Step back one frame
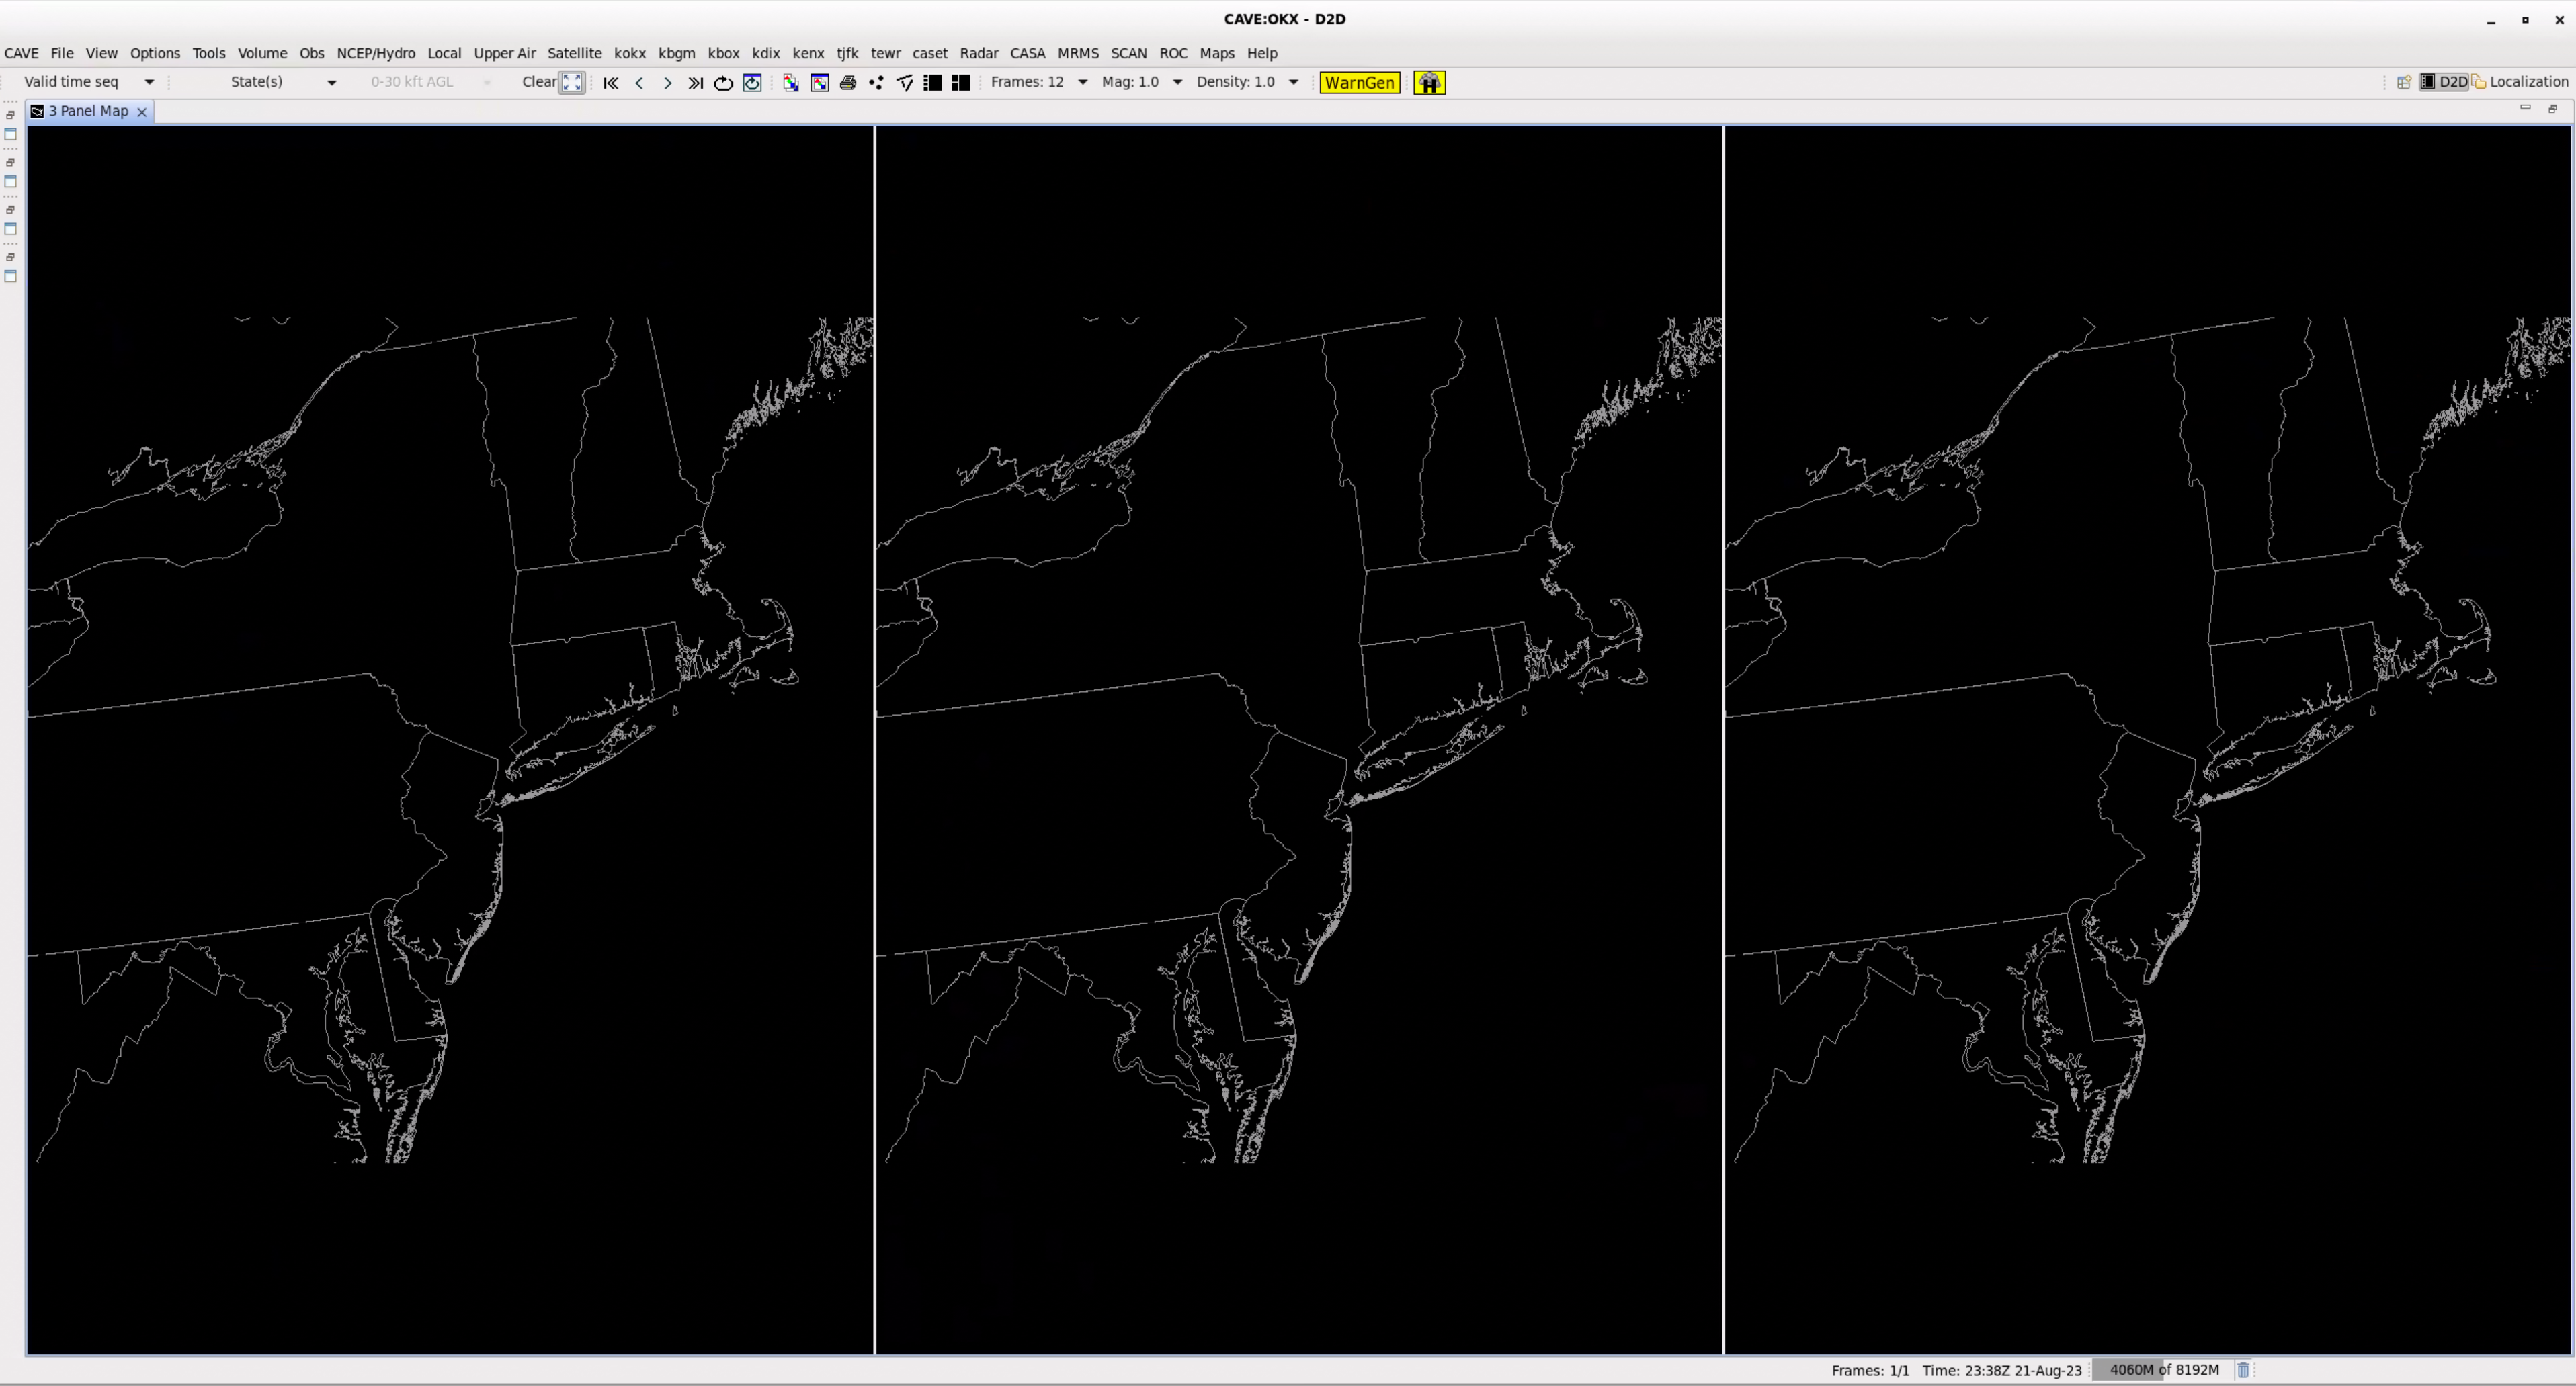This screenshot has height=1386, width=2576. click(x=639, y=83)
